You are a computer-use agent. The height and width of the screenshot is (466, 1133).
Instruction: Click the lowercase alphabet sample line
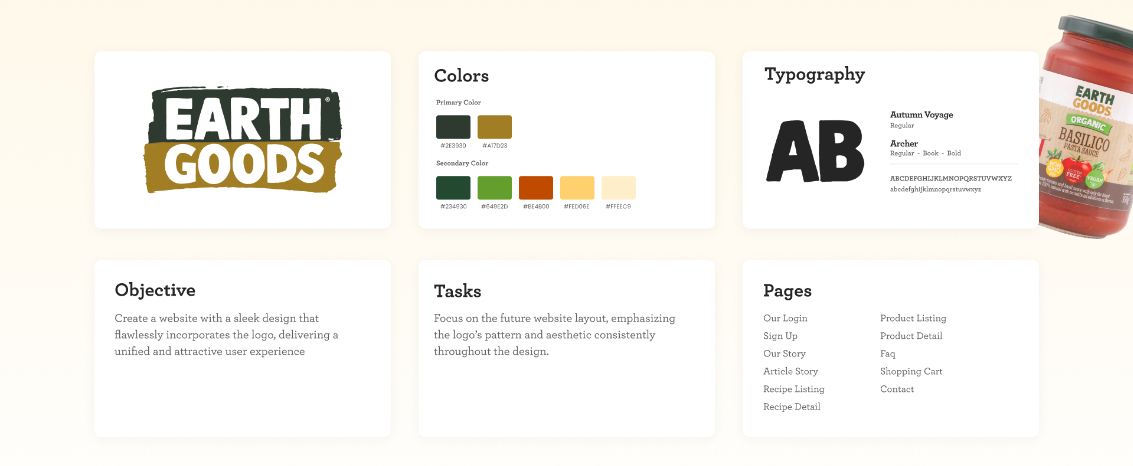(936, 189)
